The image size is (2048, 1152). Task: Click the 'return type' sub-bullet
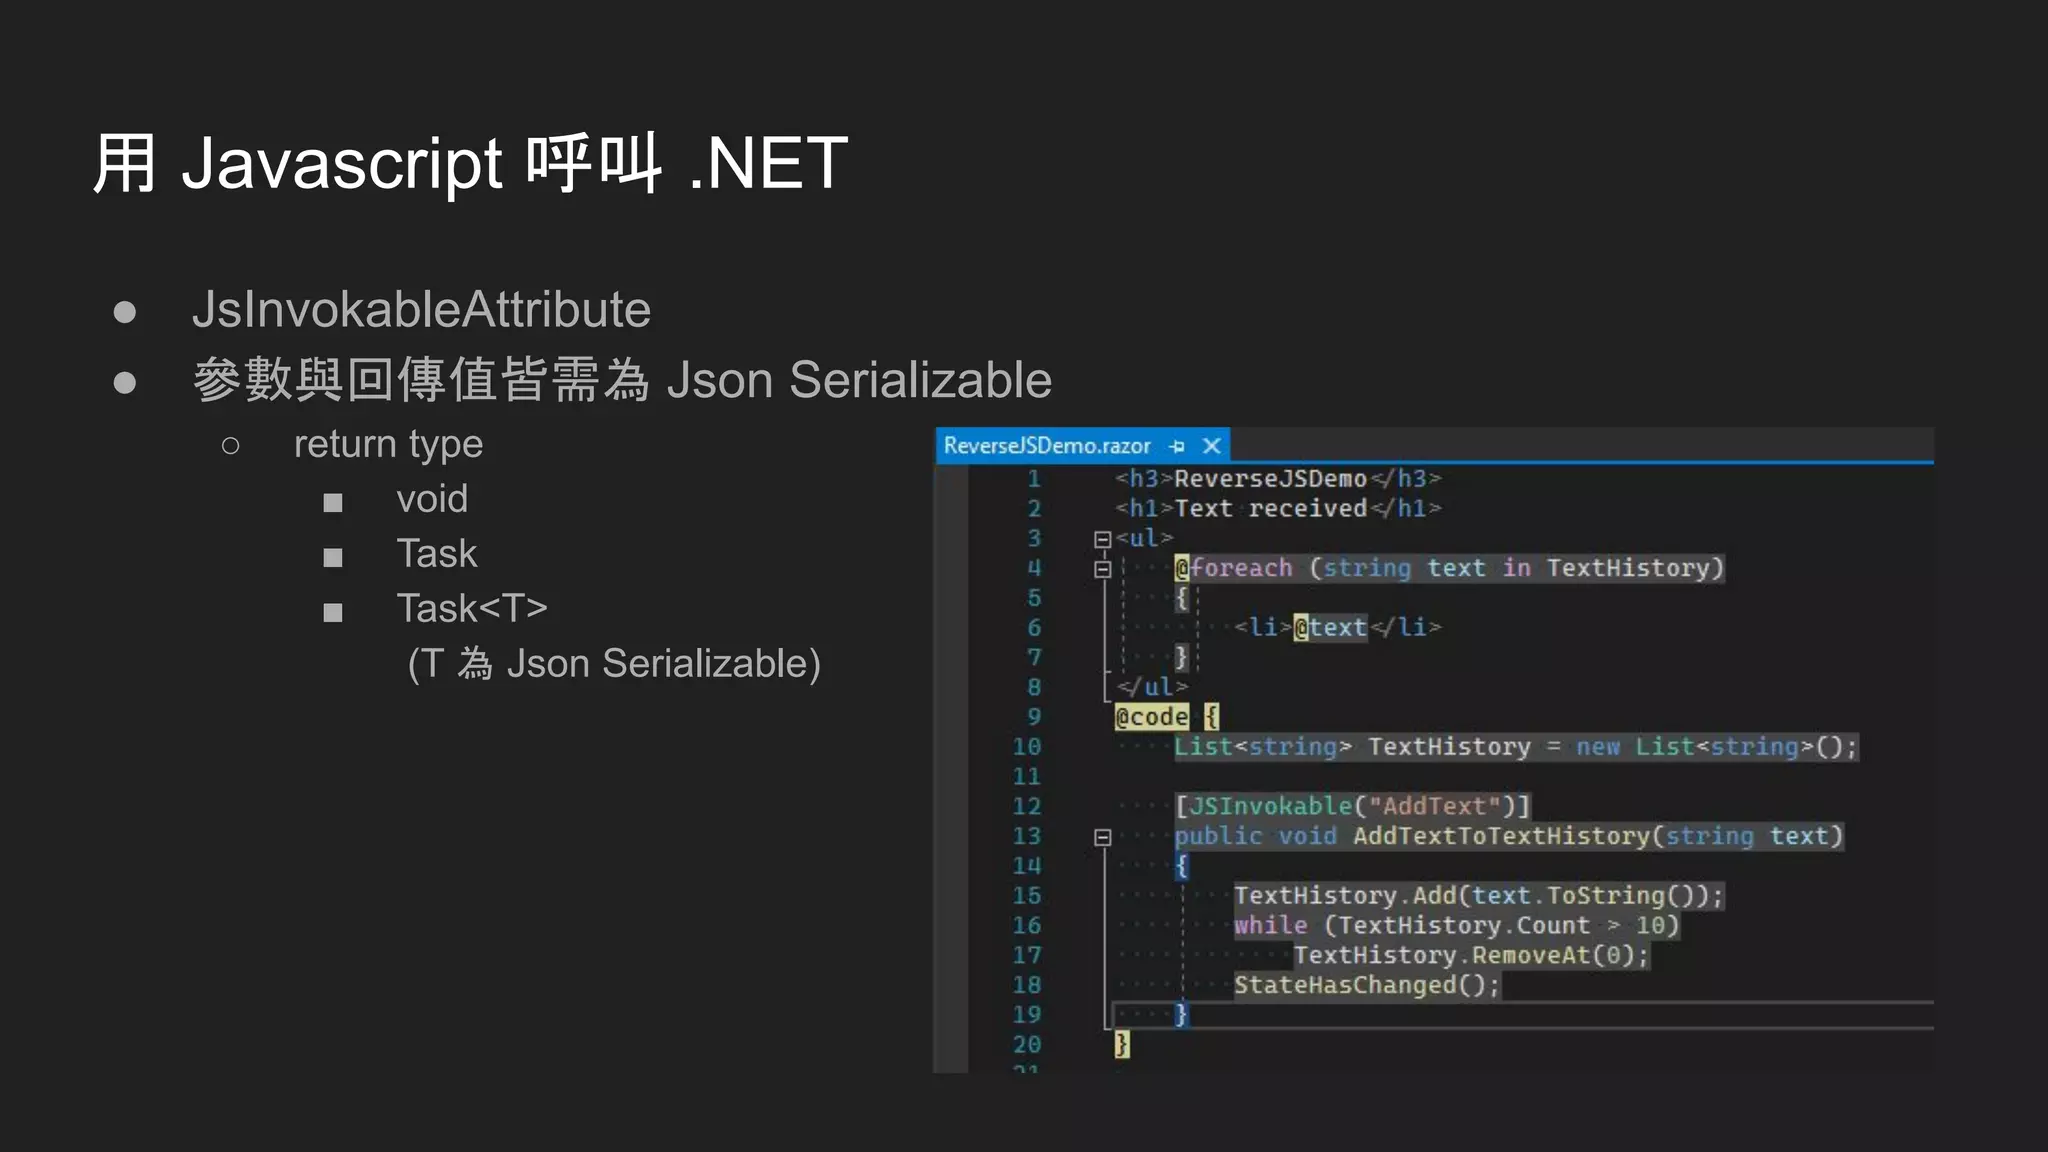388,444
